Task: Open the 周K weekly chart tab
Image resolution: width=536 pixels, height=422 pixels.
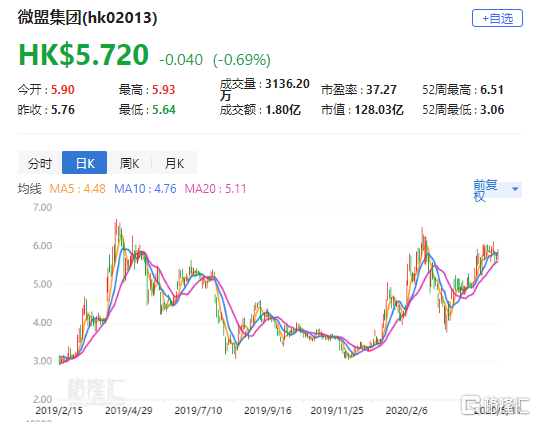Action: (x=129, y=163)
